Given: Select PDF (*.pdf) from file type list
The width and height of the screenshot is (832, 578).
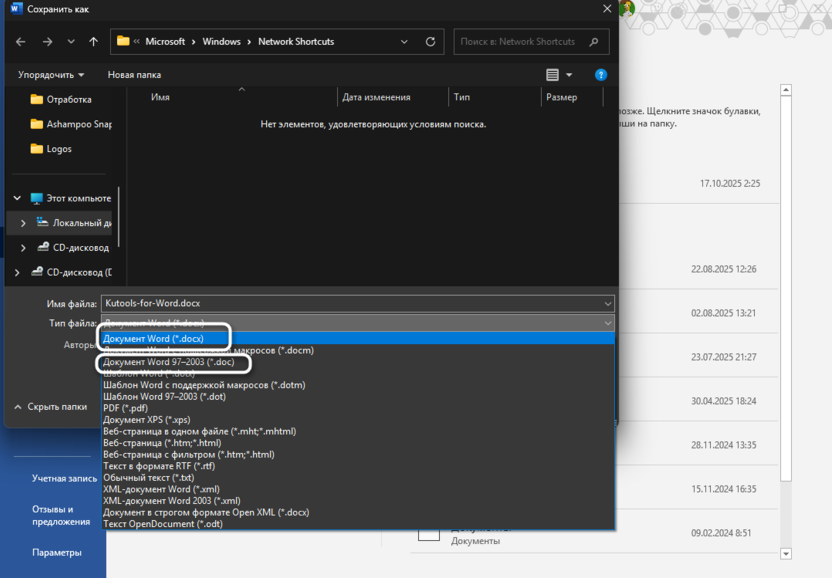Looking at the screenshot, I should 126,408.
